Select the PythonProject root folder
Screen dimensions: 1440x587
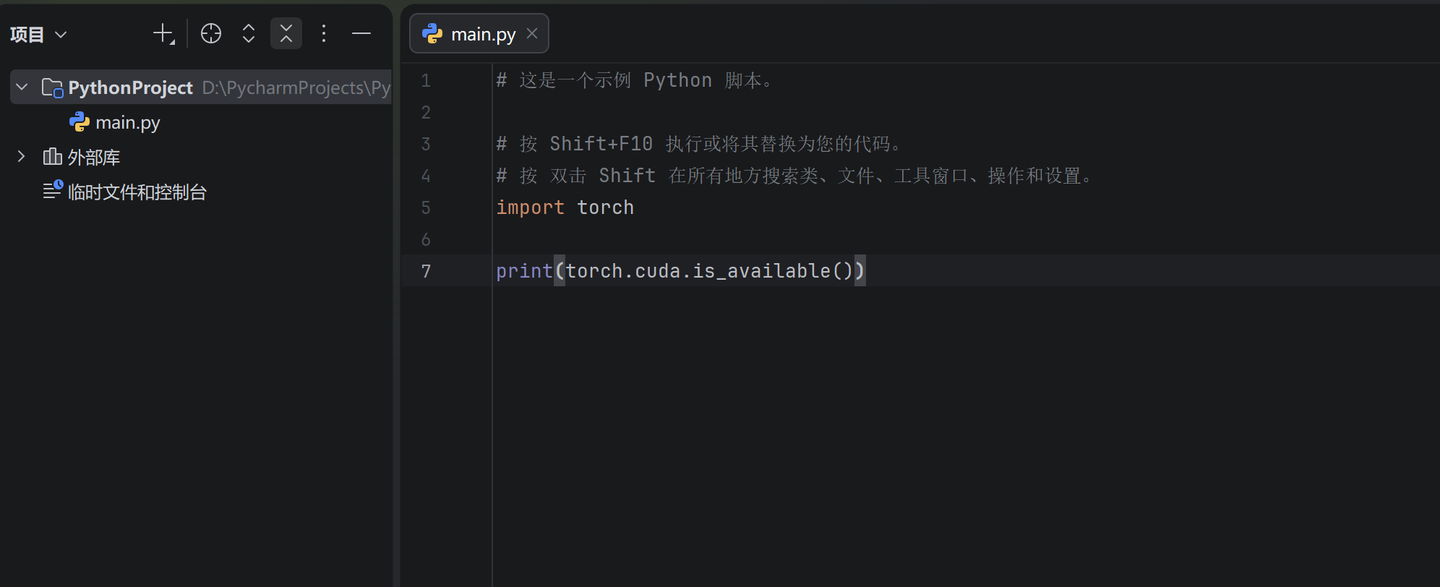click(x=200, y=88)
